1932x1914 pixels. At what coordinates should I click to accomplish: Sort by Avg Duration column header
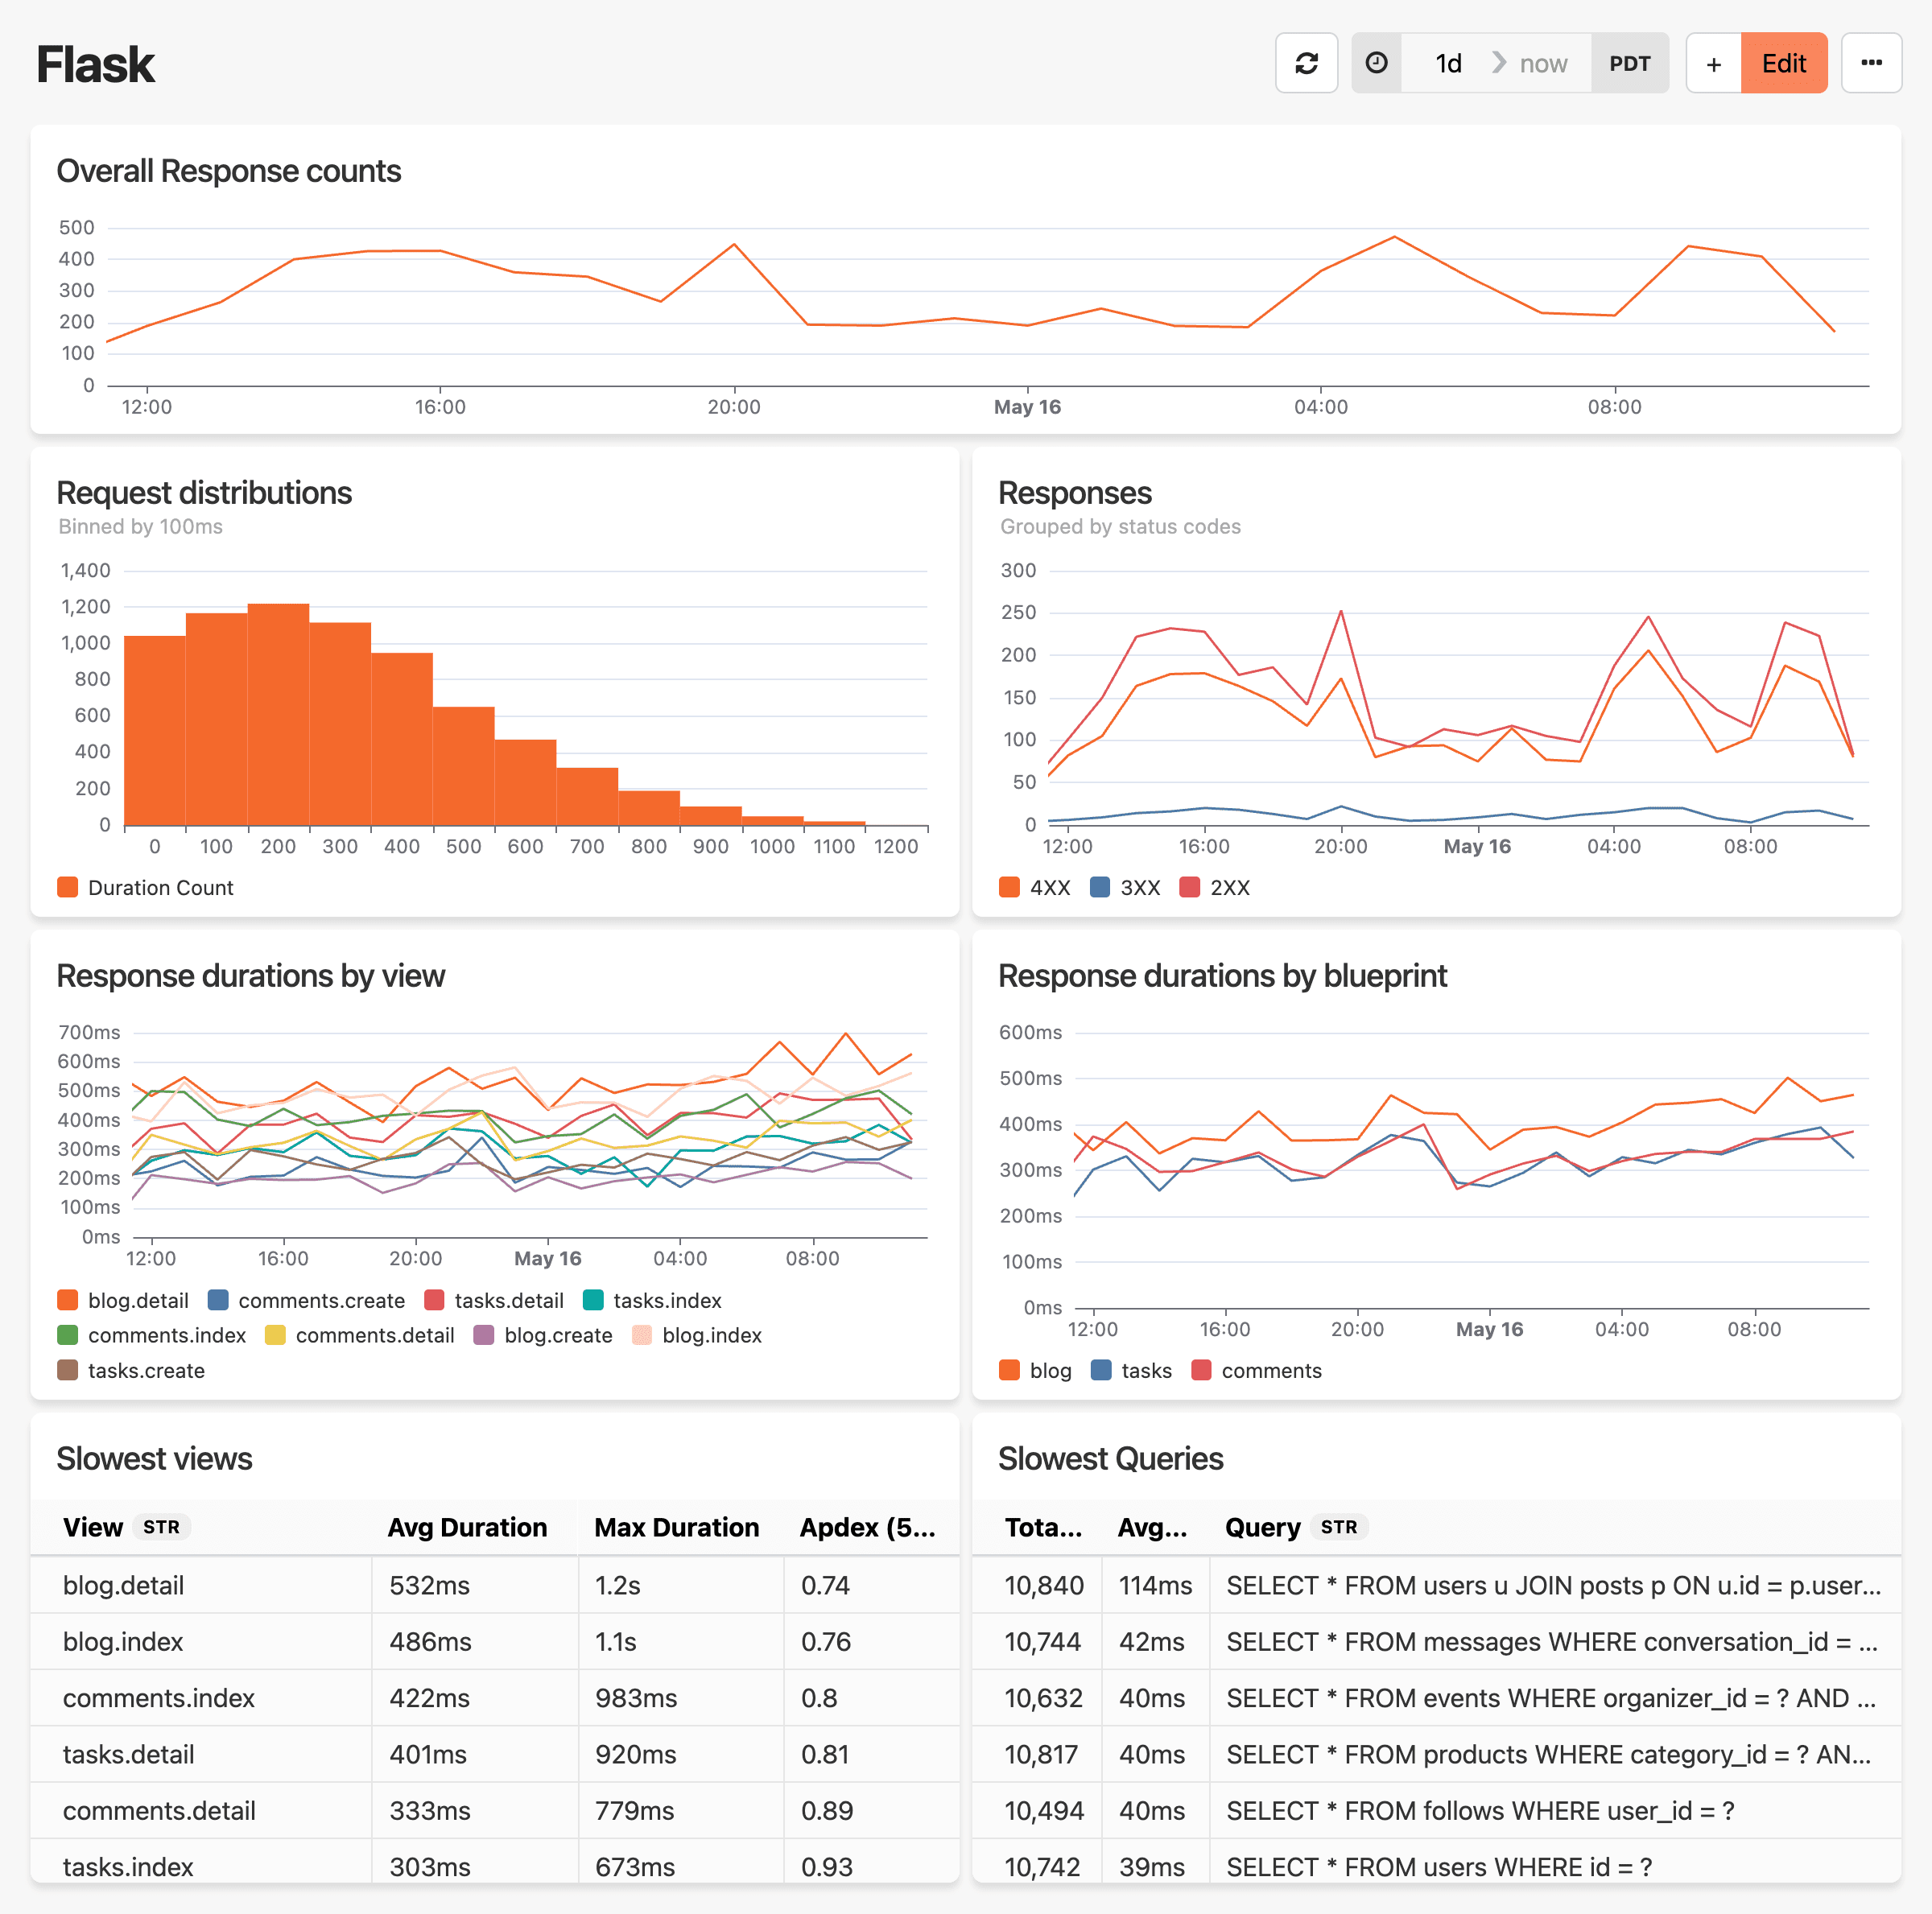(x=467, y=1527)
